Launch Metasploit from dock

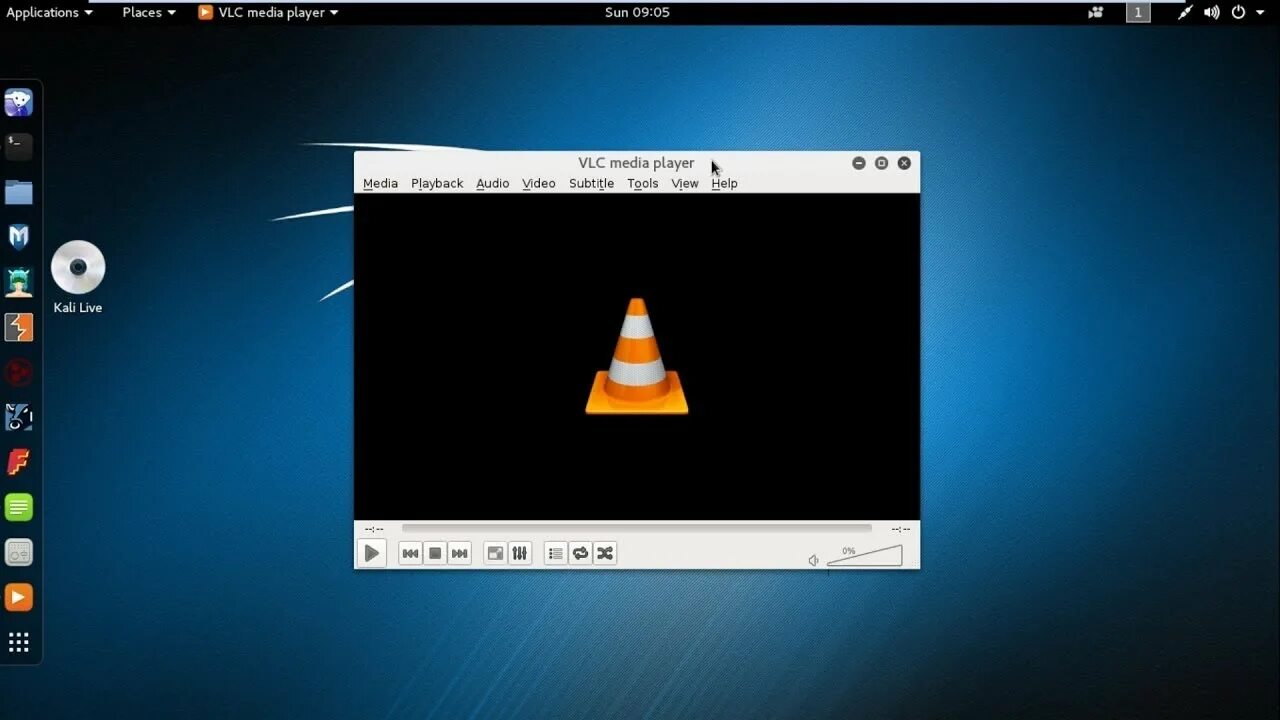19,237
